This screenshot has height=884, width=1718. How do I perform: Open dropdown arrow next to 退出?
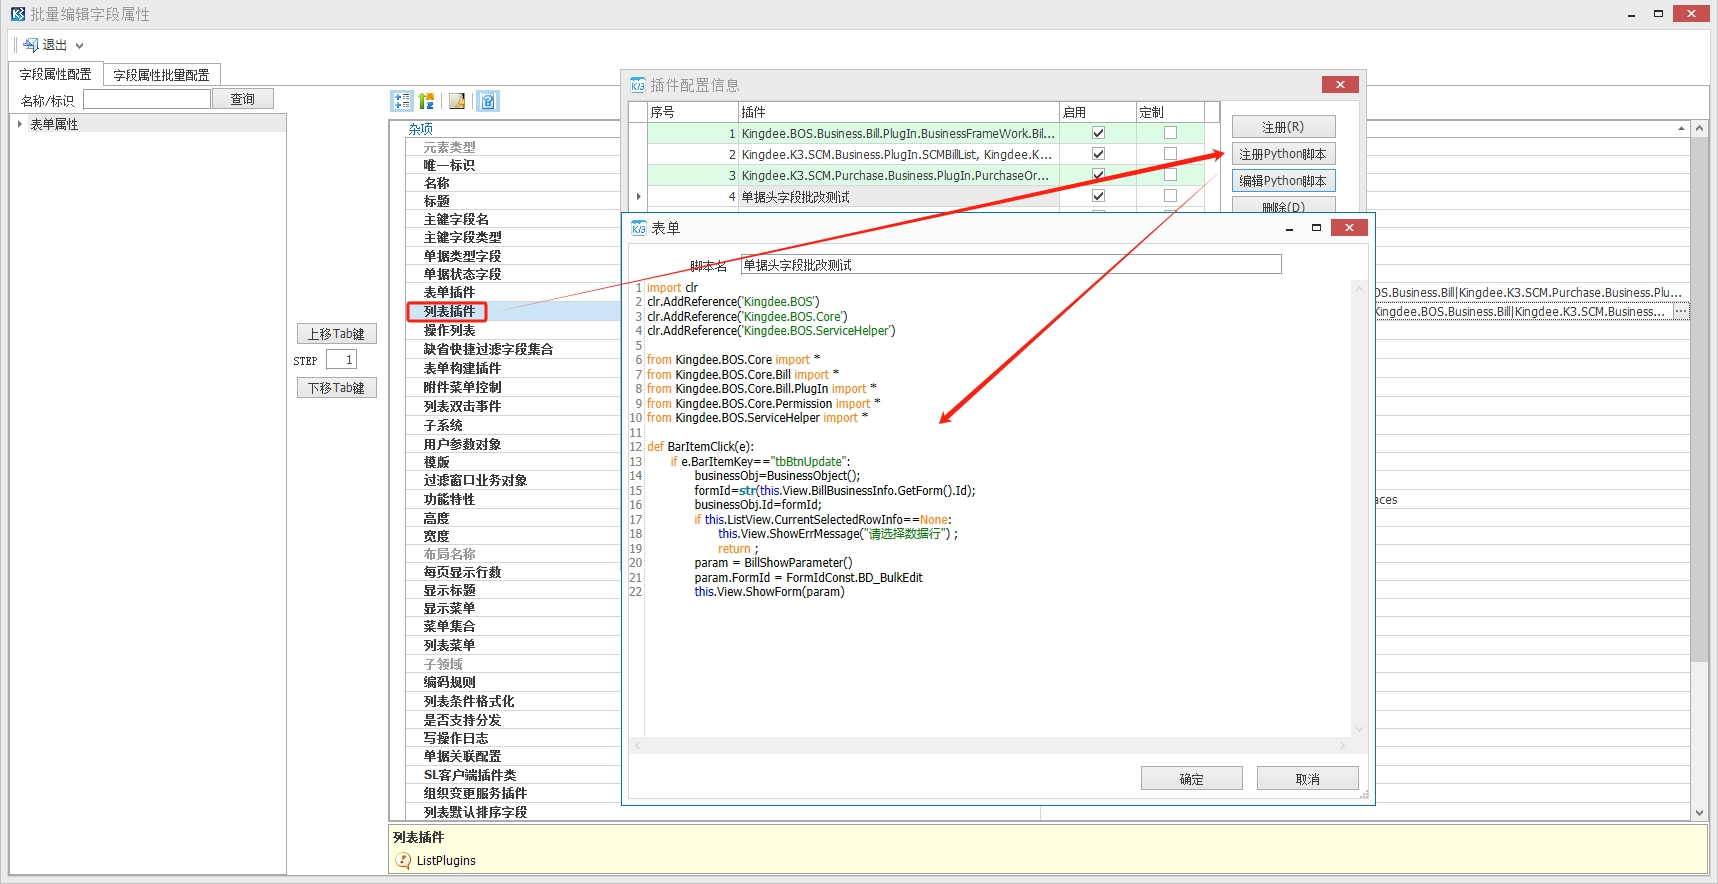click(79, 46)
